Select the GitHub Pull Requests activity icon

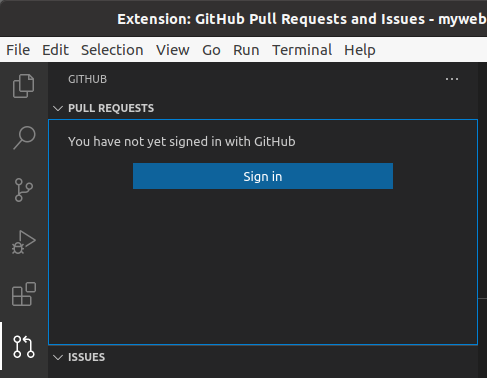tap(24, 347)
